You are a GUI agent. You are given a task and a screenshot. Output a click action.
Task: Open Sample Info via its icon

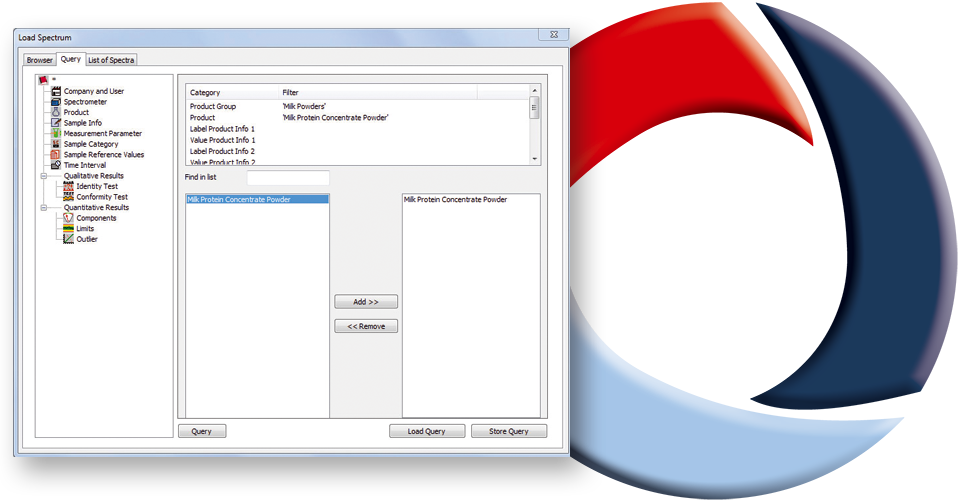pos(56,123)
